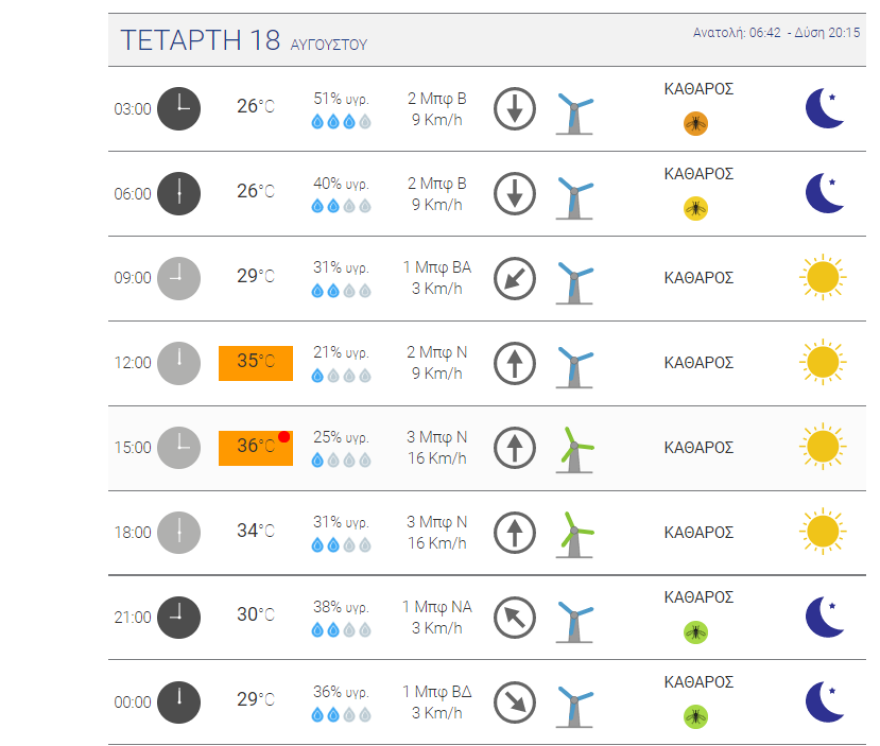
Task: Click the orange 35°C temperature box
Action: pyautogui.click(x=256, y=363)
